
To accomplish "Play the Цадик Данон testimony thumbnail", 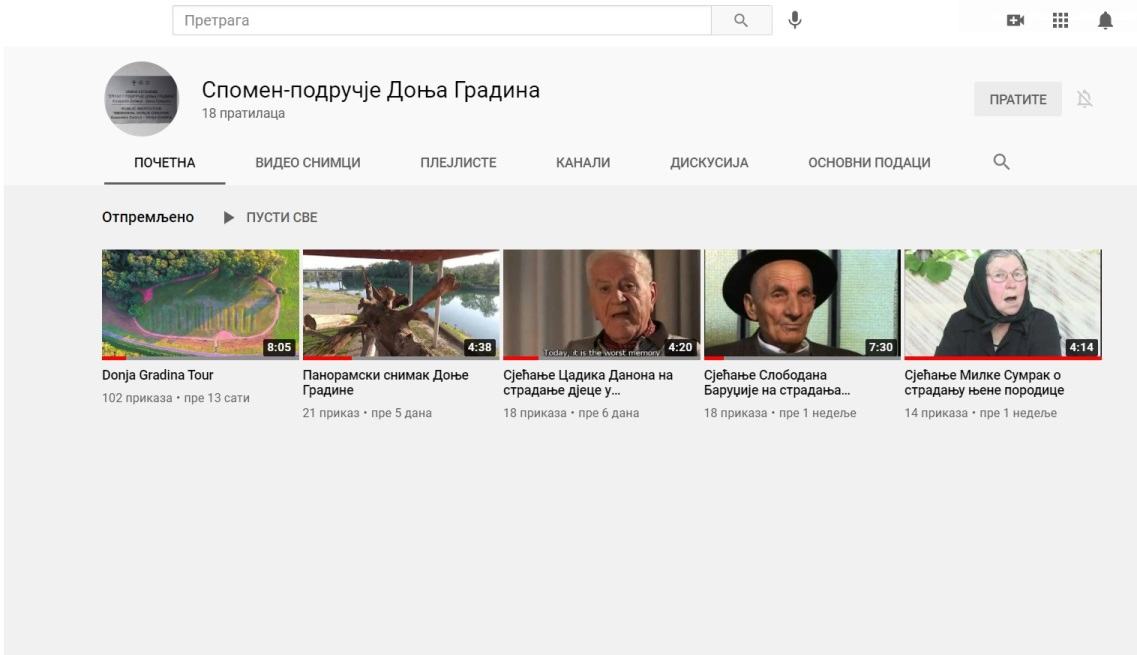I will click(x=601, y=304).
